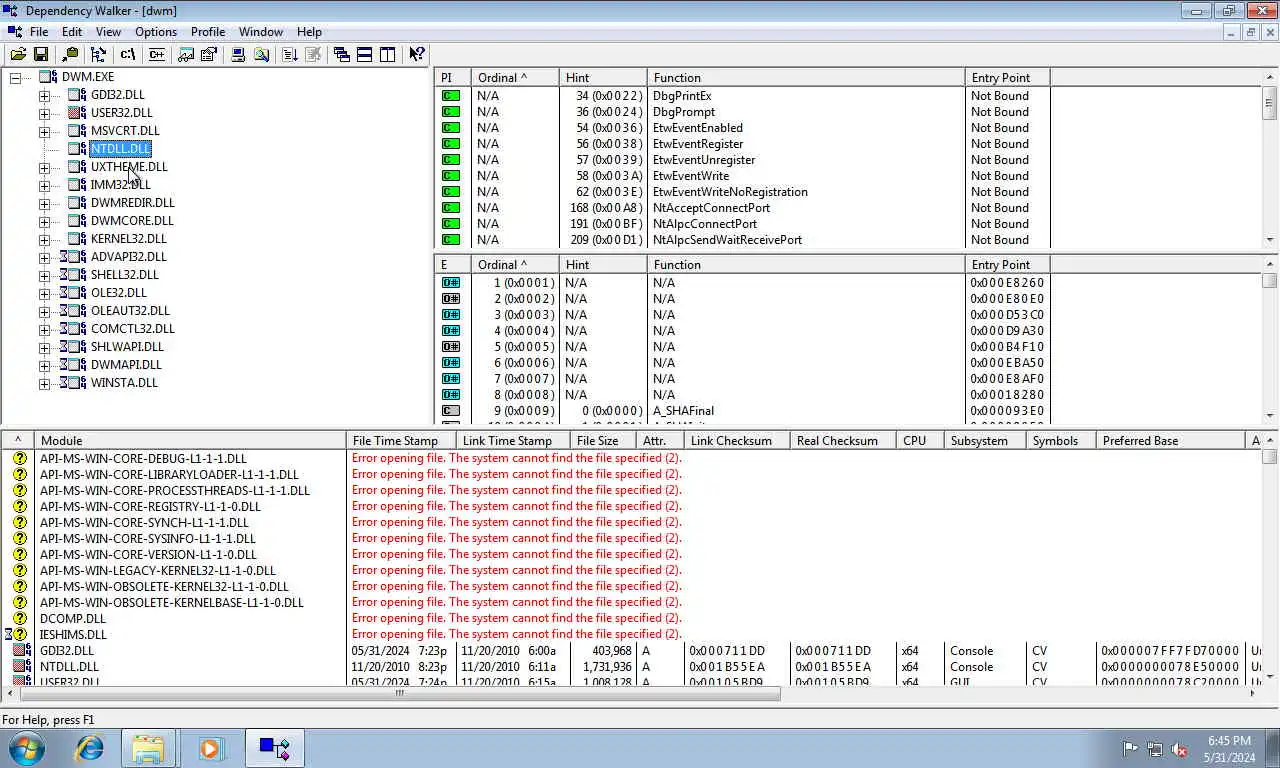
Task: Toggle Undecorate C++ Functions icon
Action: 156,55
